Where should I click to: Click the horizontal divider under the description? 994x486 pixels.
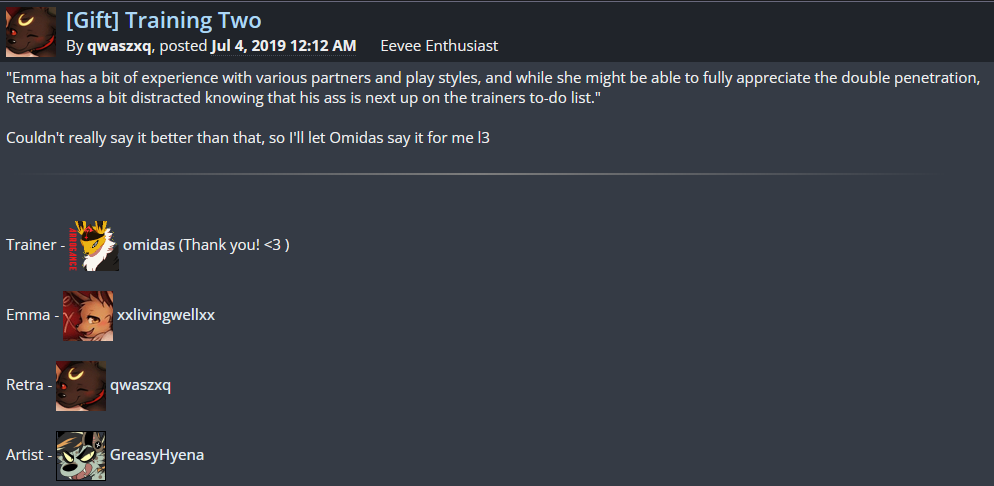click(x=480, y=175)
